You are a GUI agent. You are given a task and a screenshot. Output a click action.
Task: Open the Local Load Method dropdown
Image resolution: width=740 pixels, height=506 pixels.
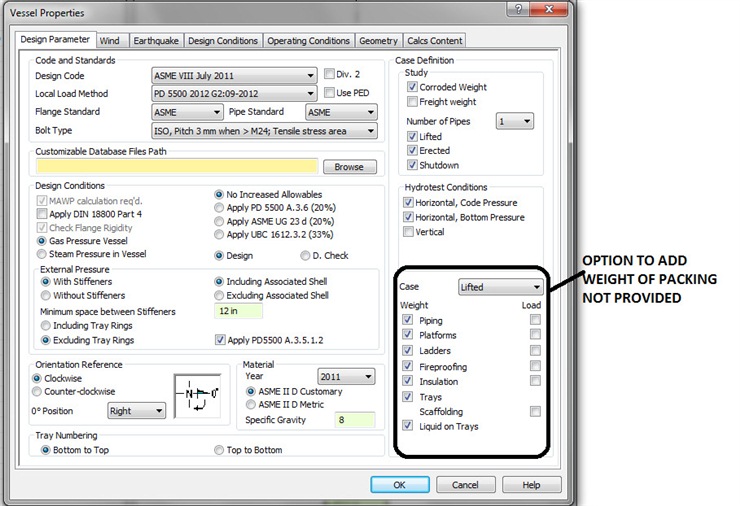click(x=234, y=93)
